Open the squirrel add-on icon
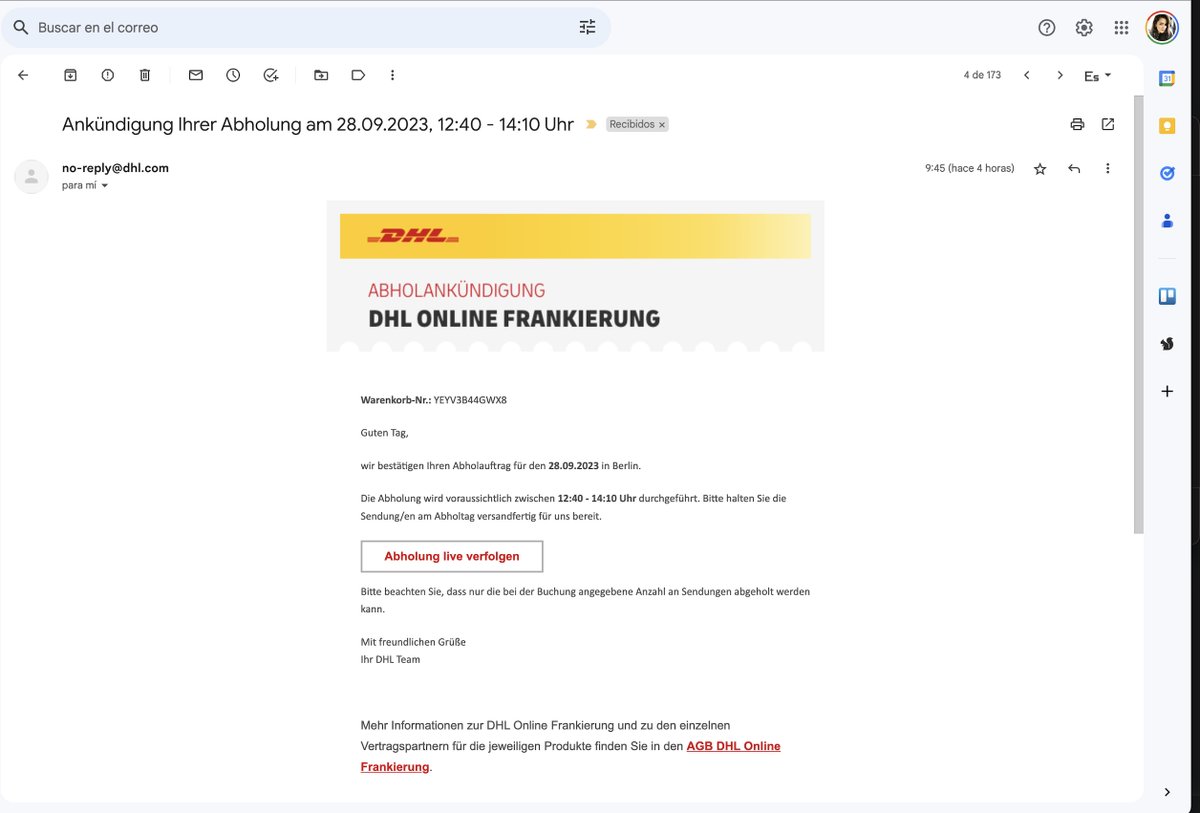This screenshot has width=1200, height=813. point(1166,343)
